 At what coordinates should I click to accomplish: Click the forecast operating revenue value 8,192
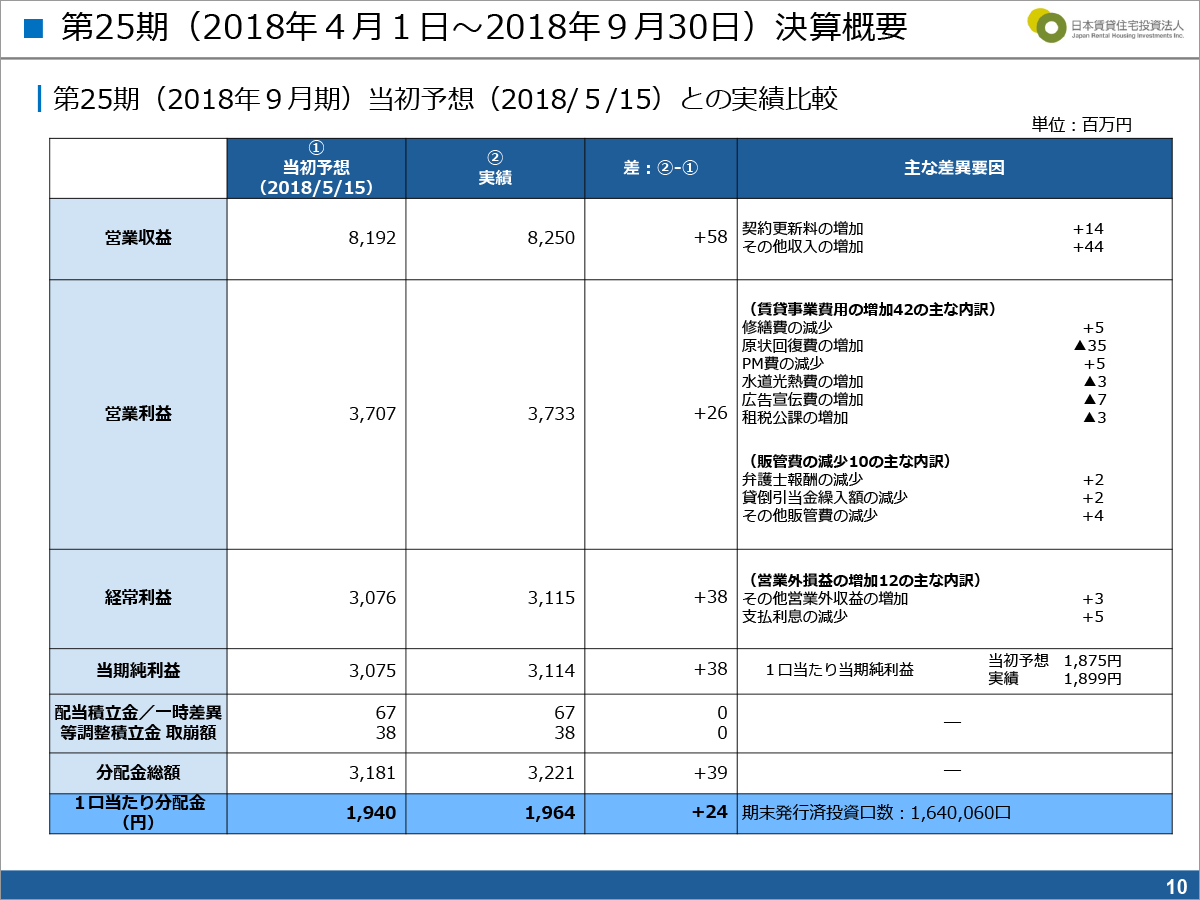click(x=372, y=238)
